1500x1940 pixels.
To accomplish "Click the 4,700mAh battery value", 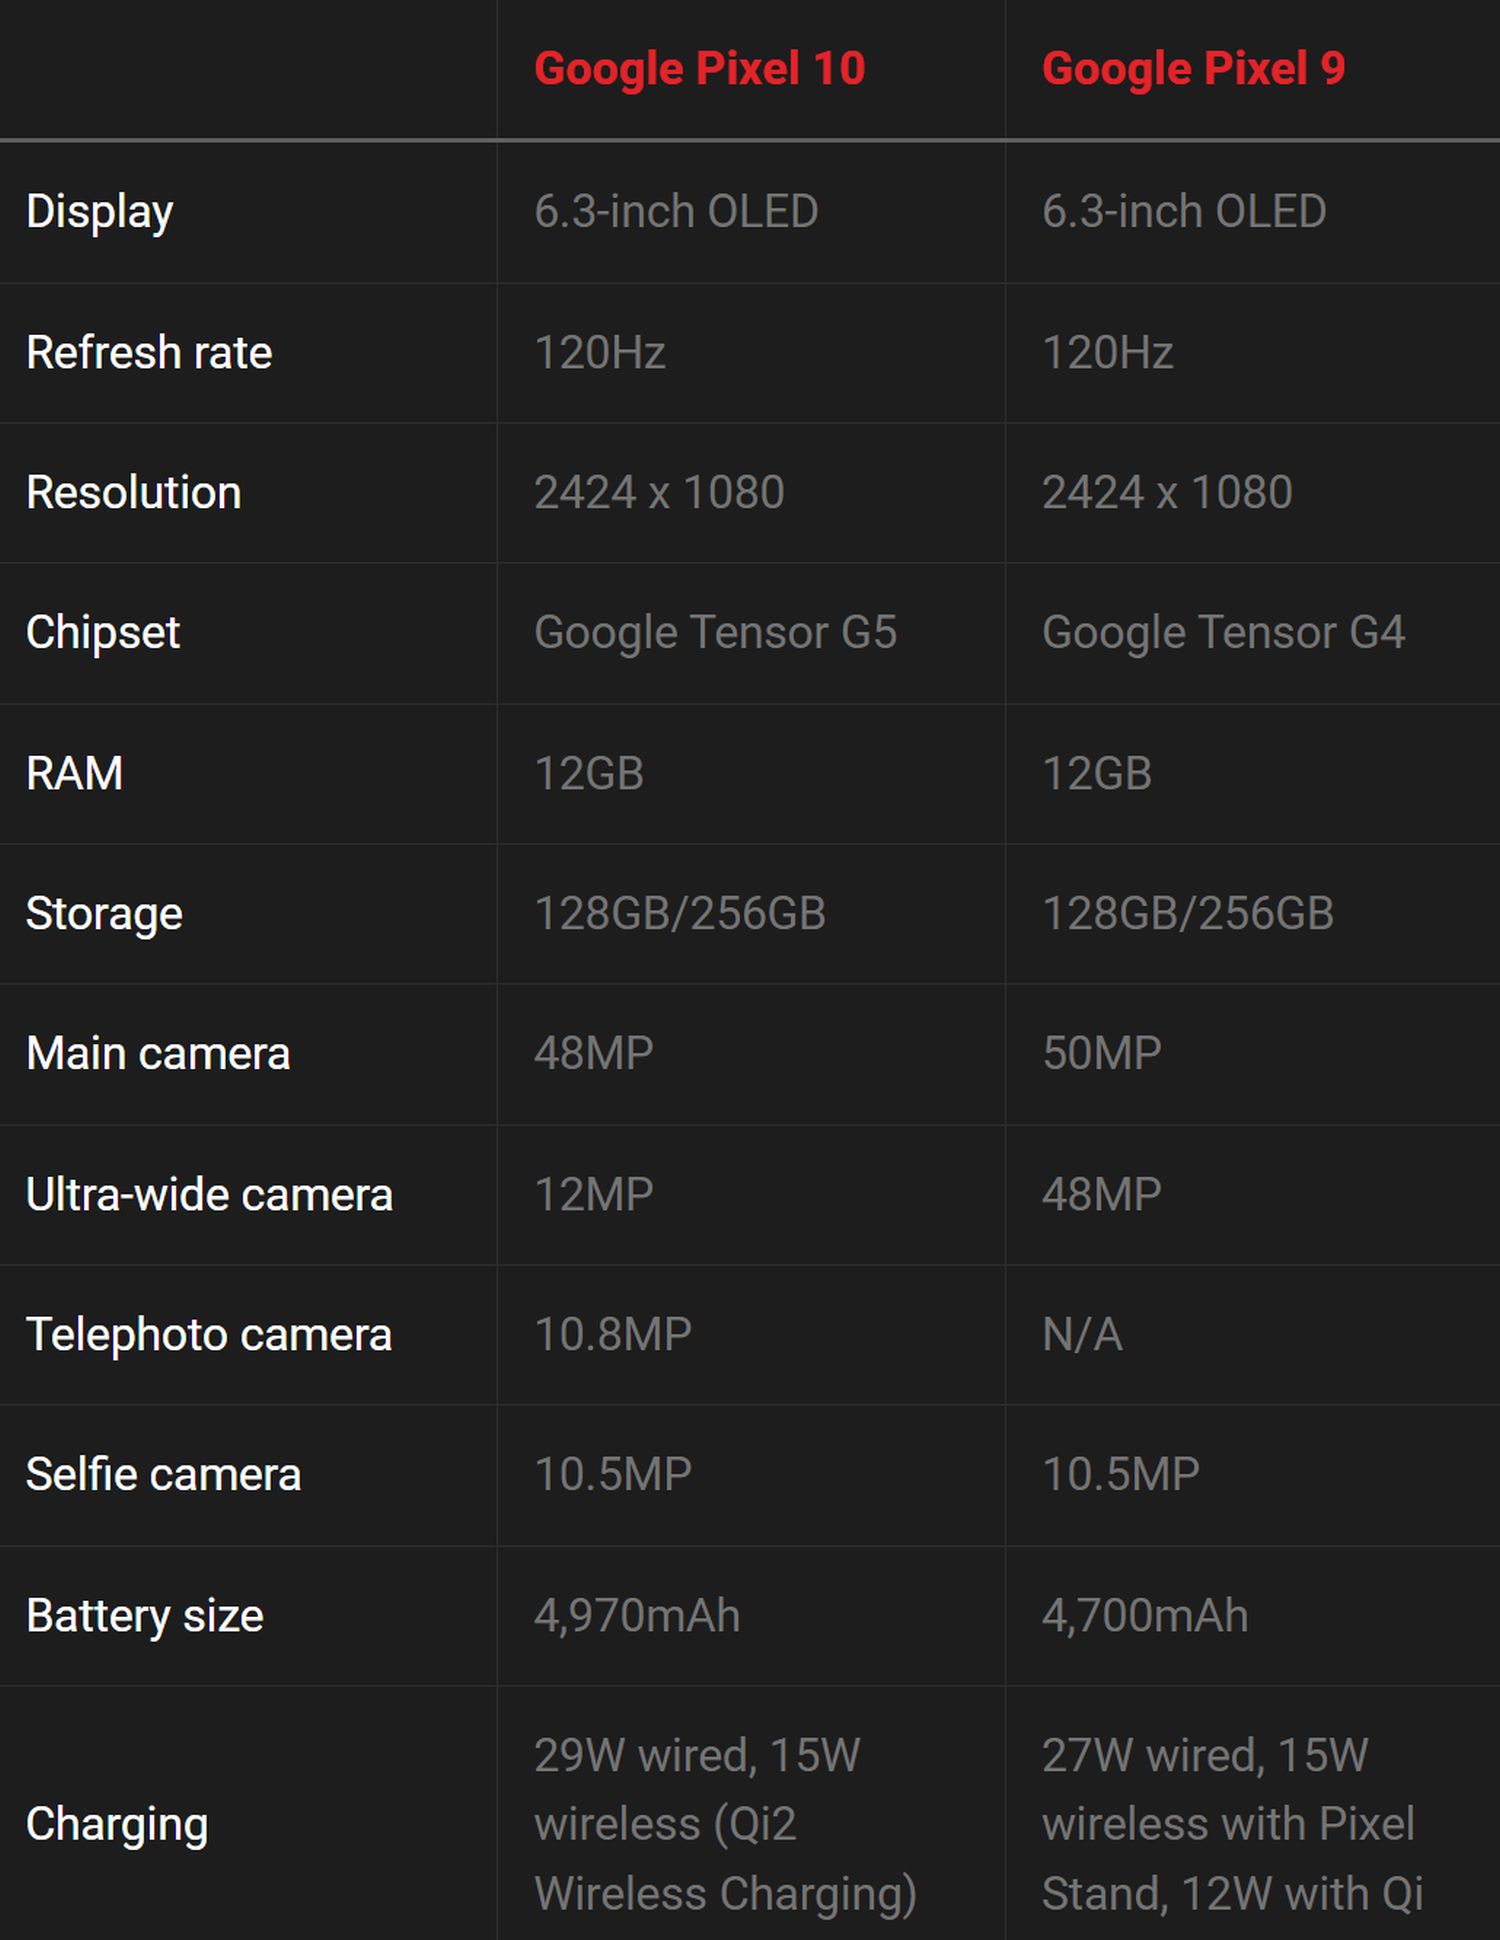I will (x=1145, y=1616).
